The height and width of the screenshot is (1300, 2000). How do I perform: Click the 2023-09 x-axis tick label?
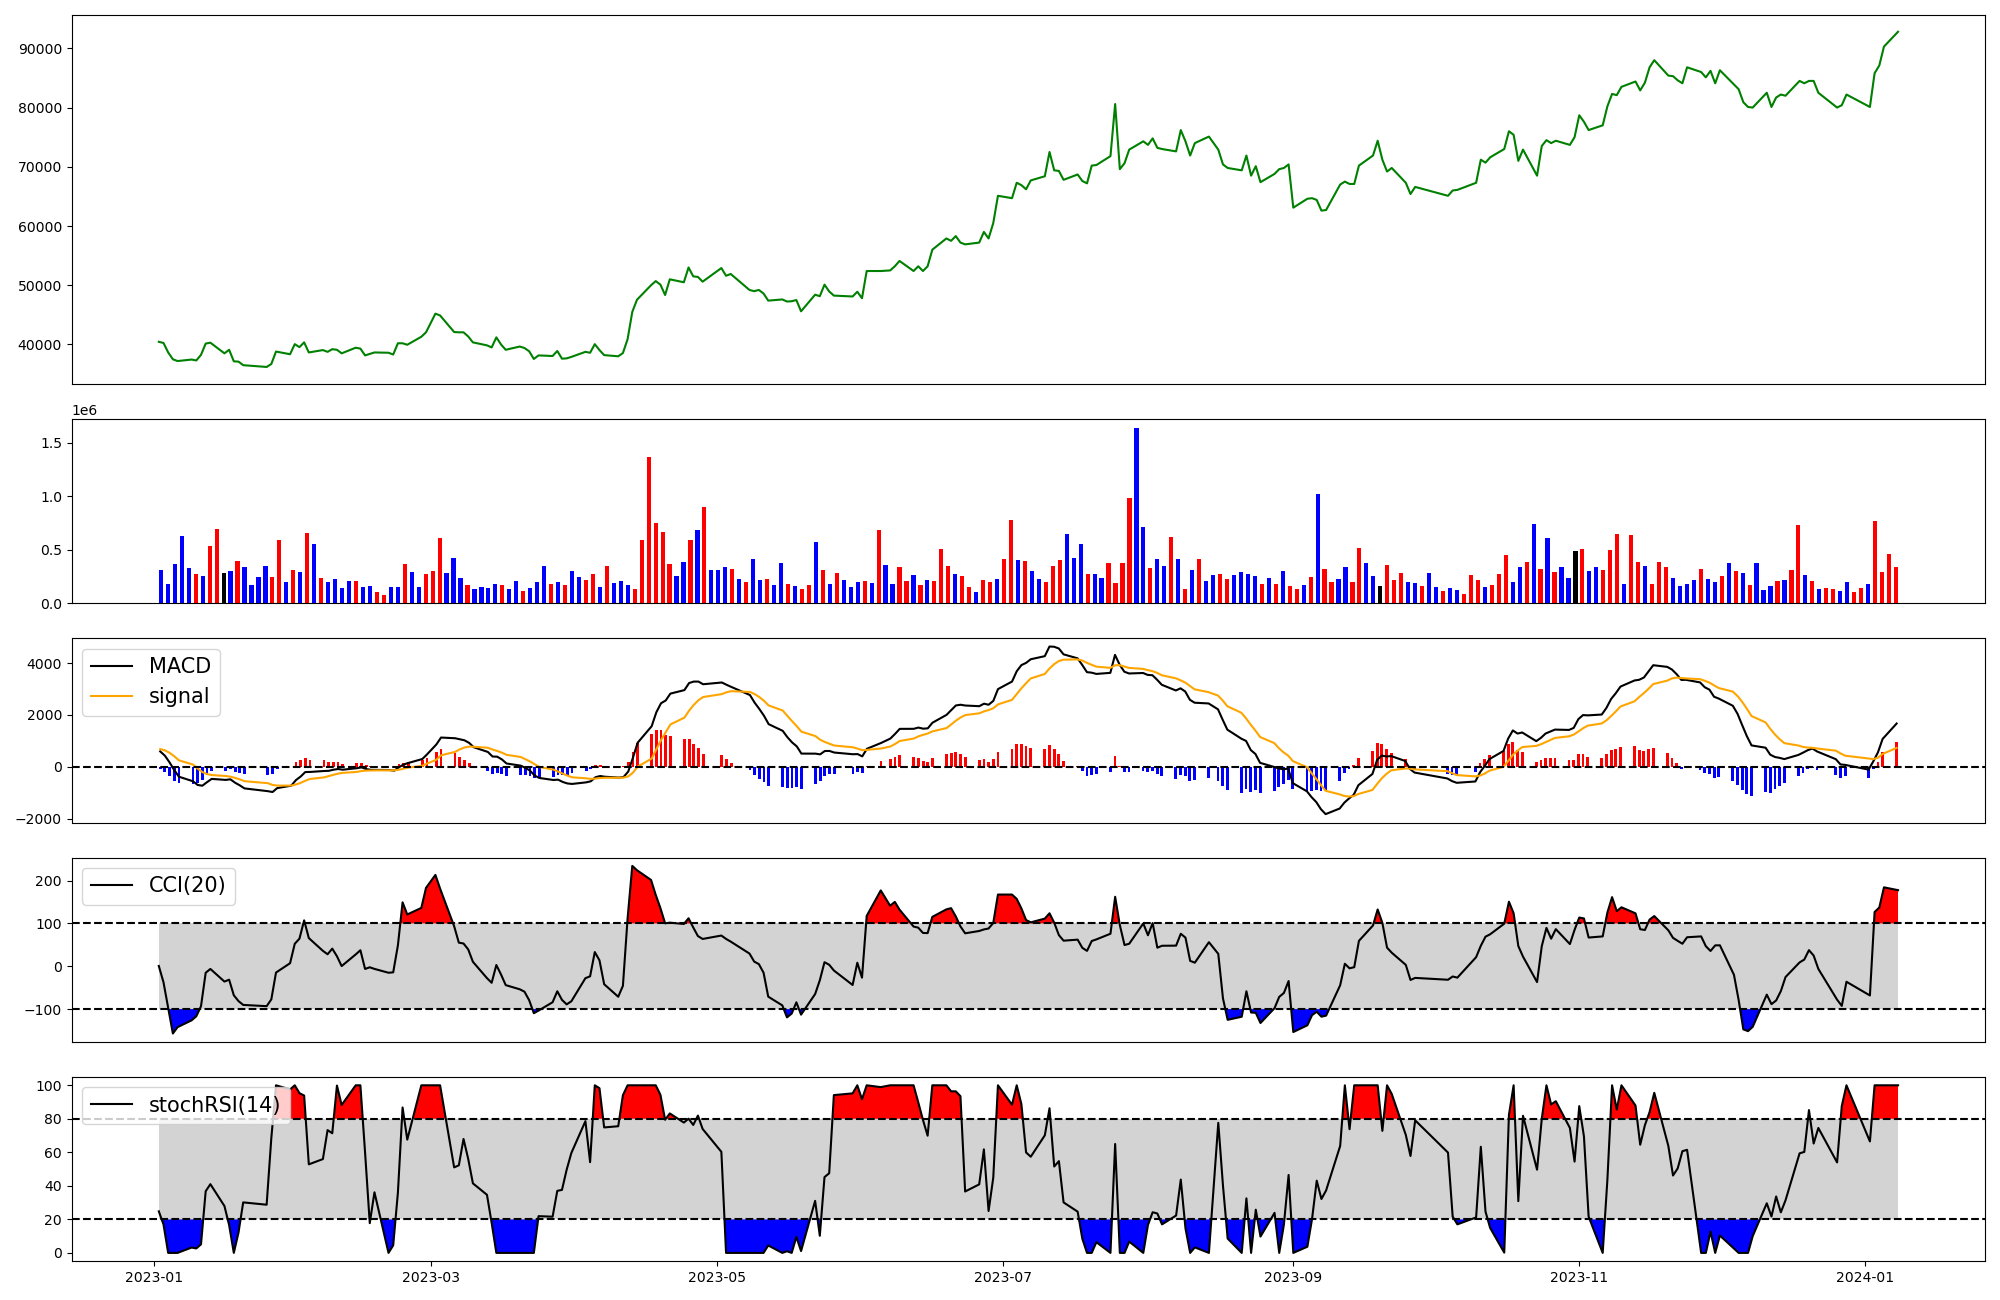pos(1293,1276)
